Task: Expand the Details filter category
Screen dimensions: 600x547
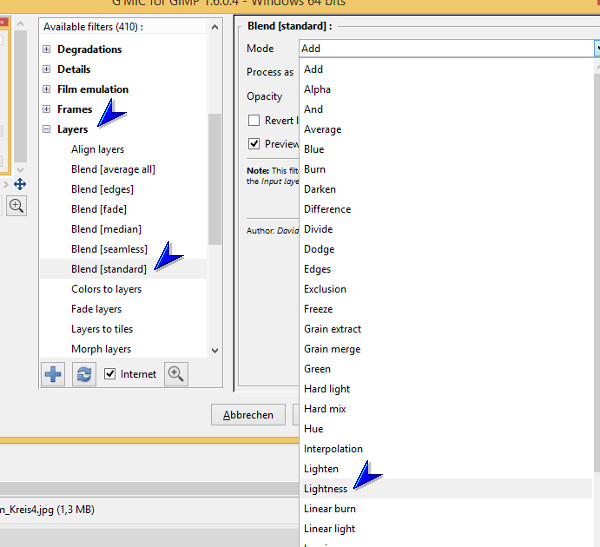Action: [46, 69]
